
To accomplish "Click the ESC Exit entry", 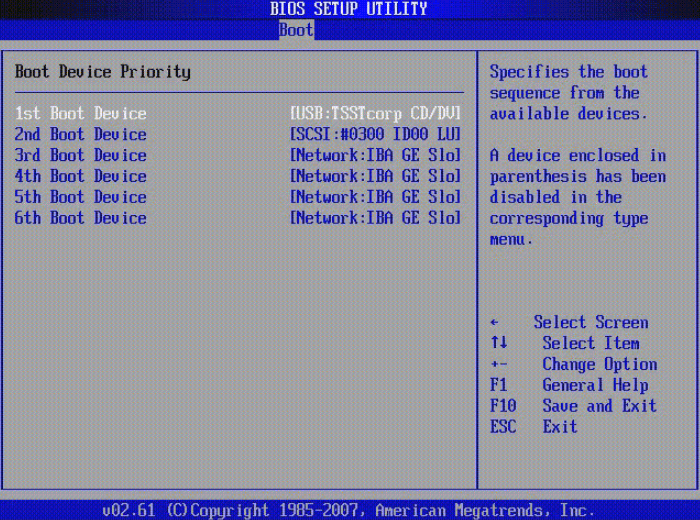I will tap(533, 428).
